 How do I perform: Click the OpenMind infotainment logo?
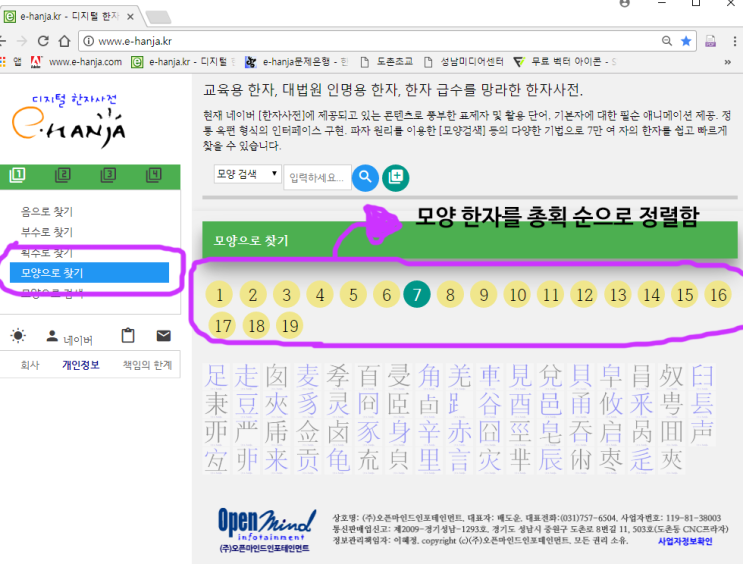tap(266, 530)
